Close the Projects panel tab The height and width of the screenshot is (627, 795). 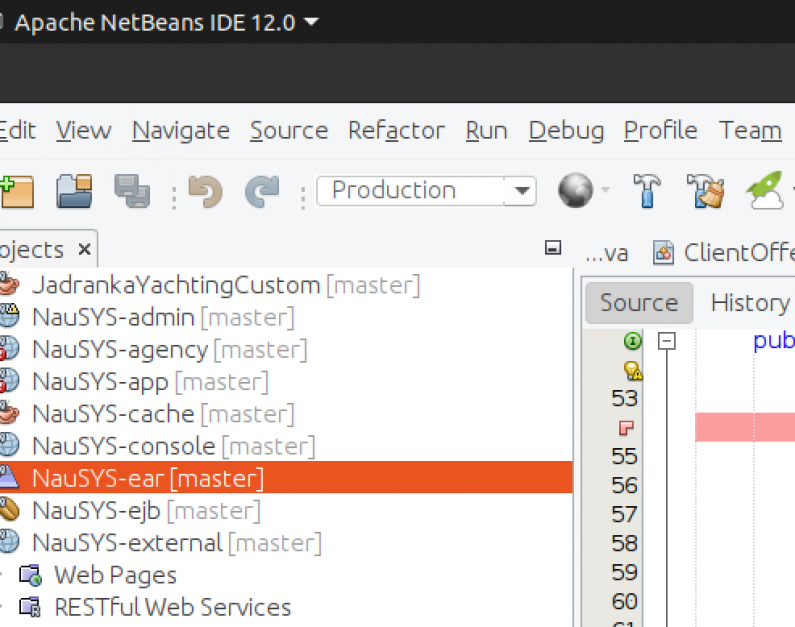coord(85,249)
